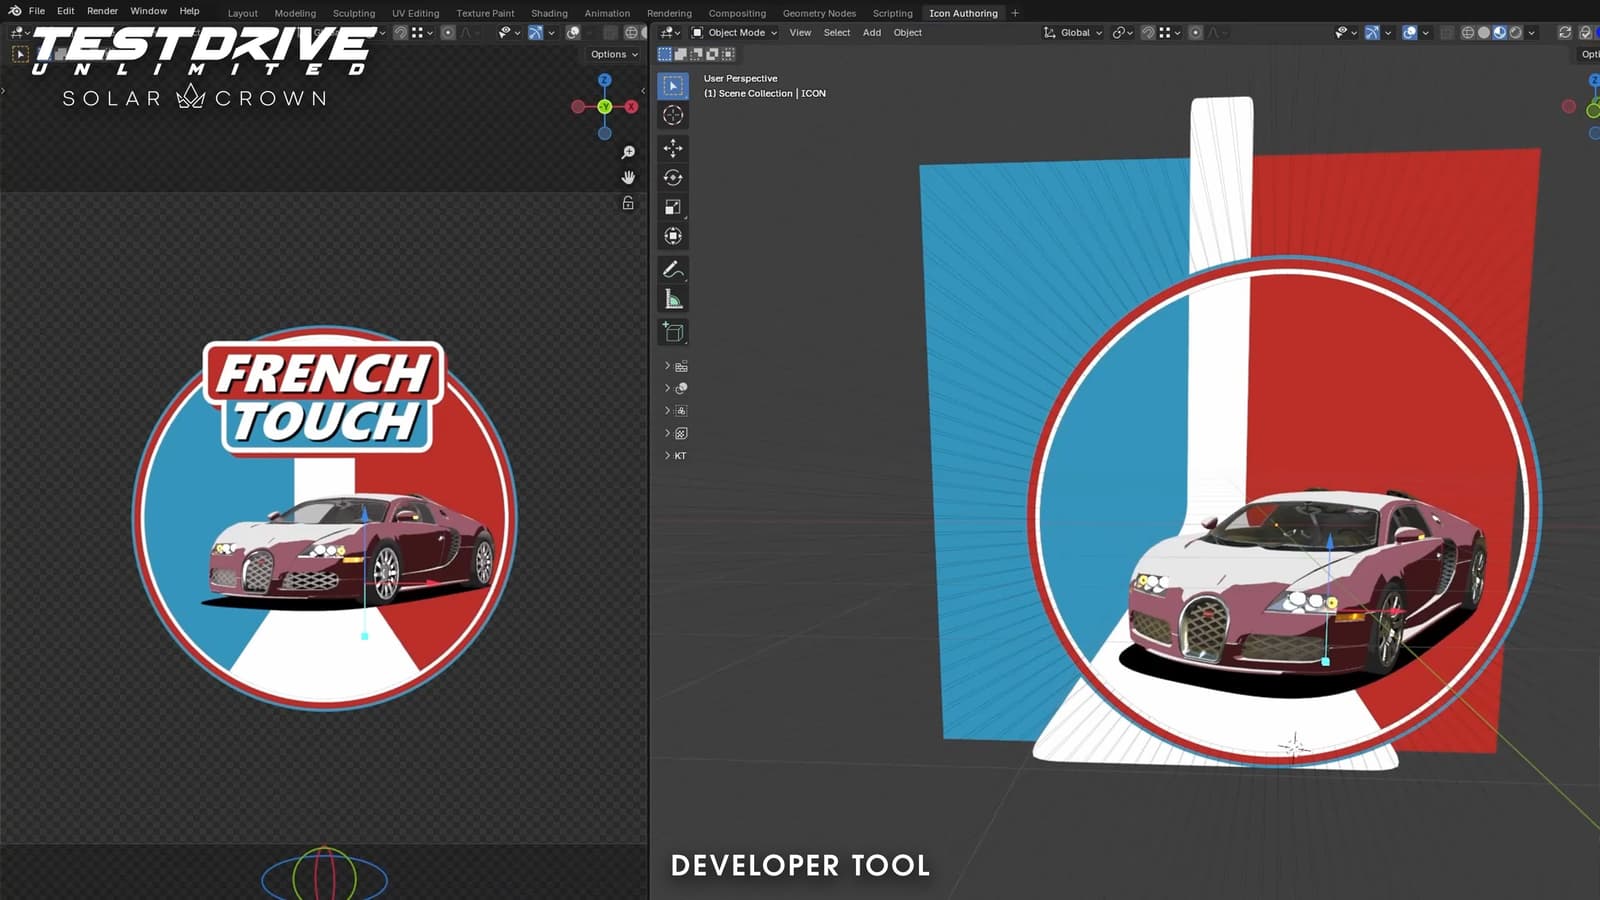Click the zoom magnifier in French Touch viewport

628,152
